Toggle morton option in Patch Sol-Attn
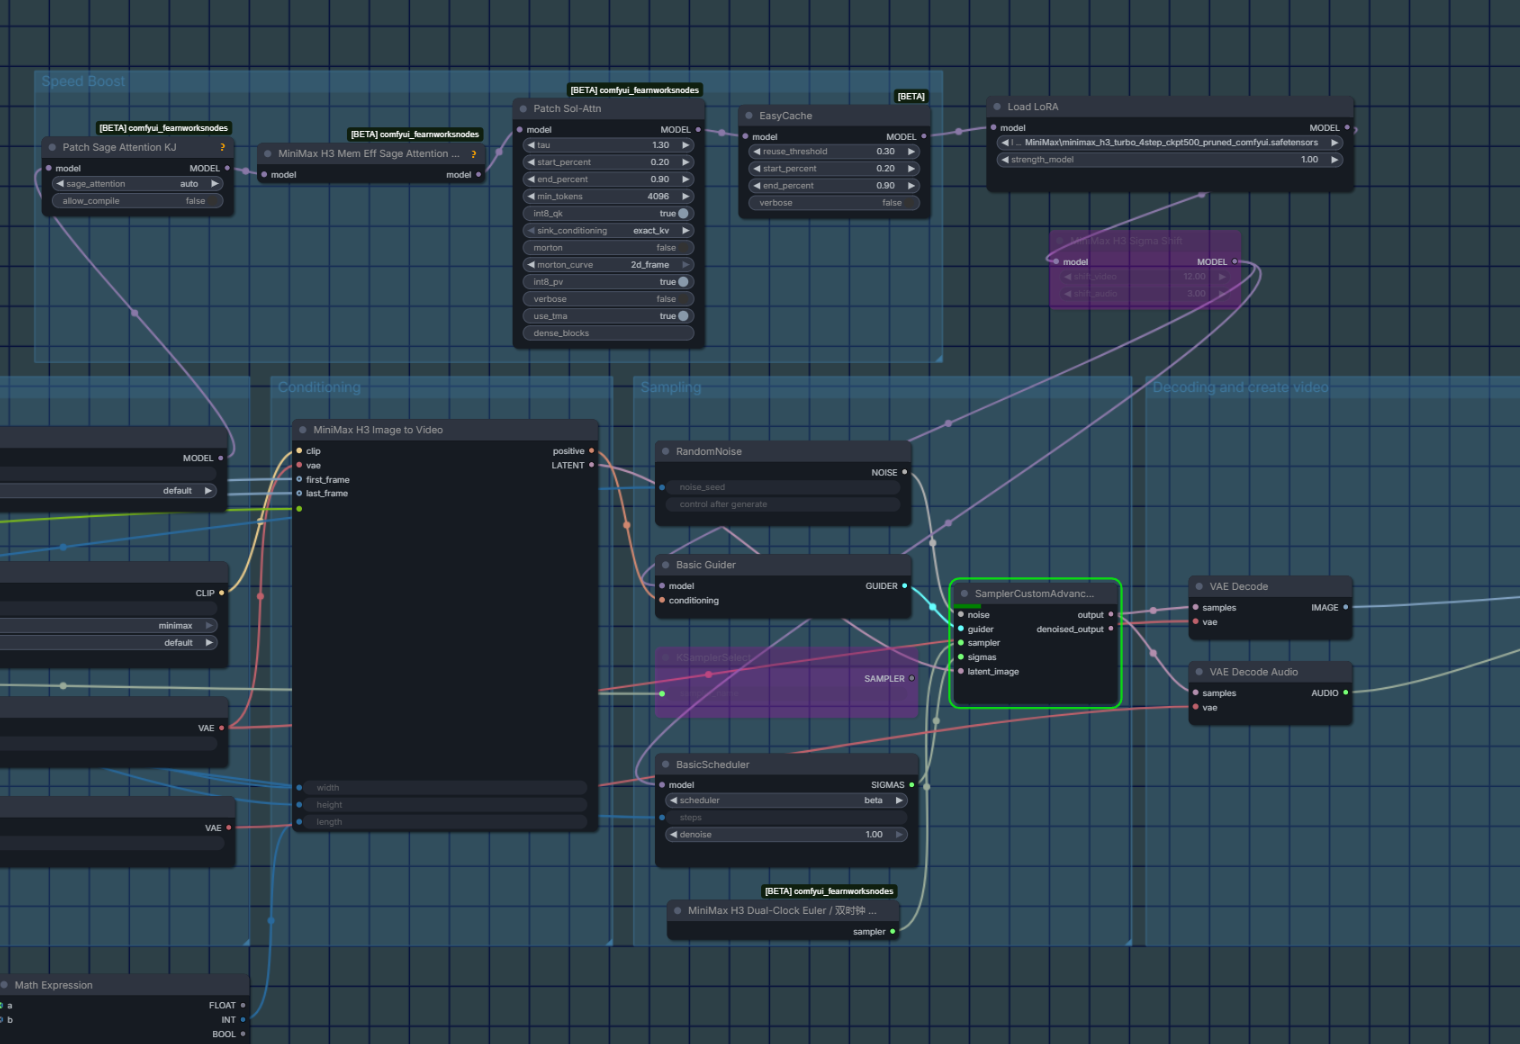The width and height of the screenshot is (1520, 1044). tap(607, 248)
